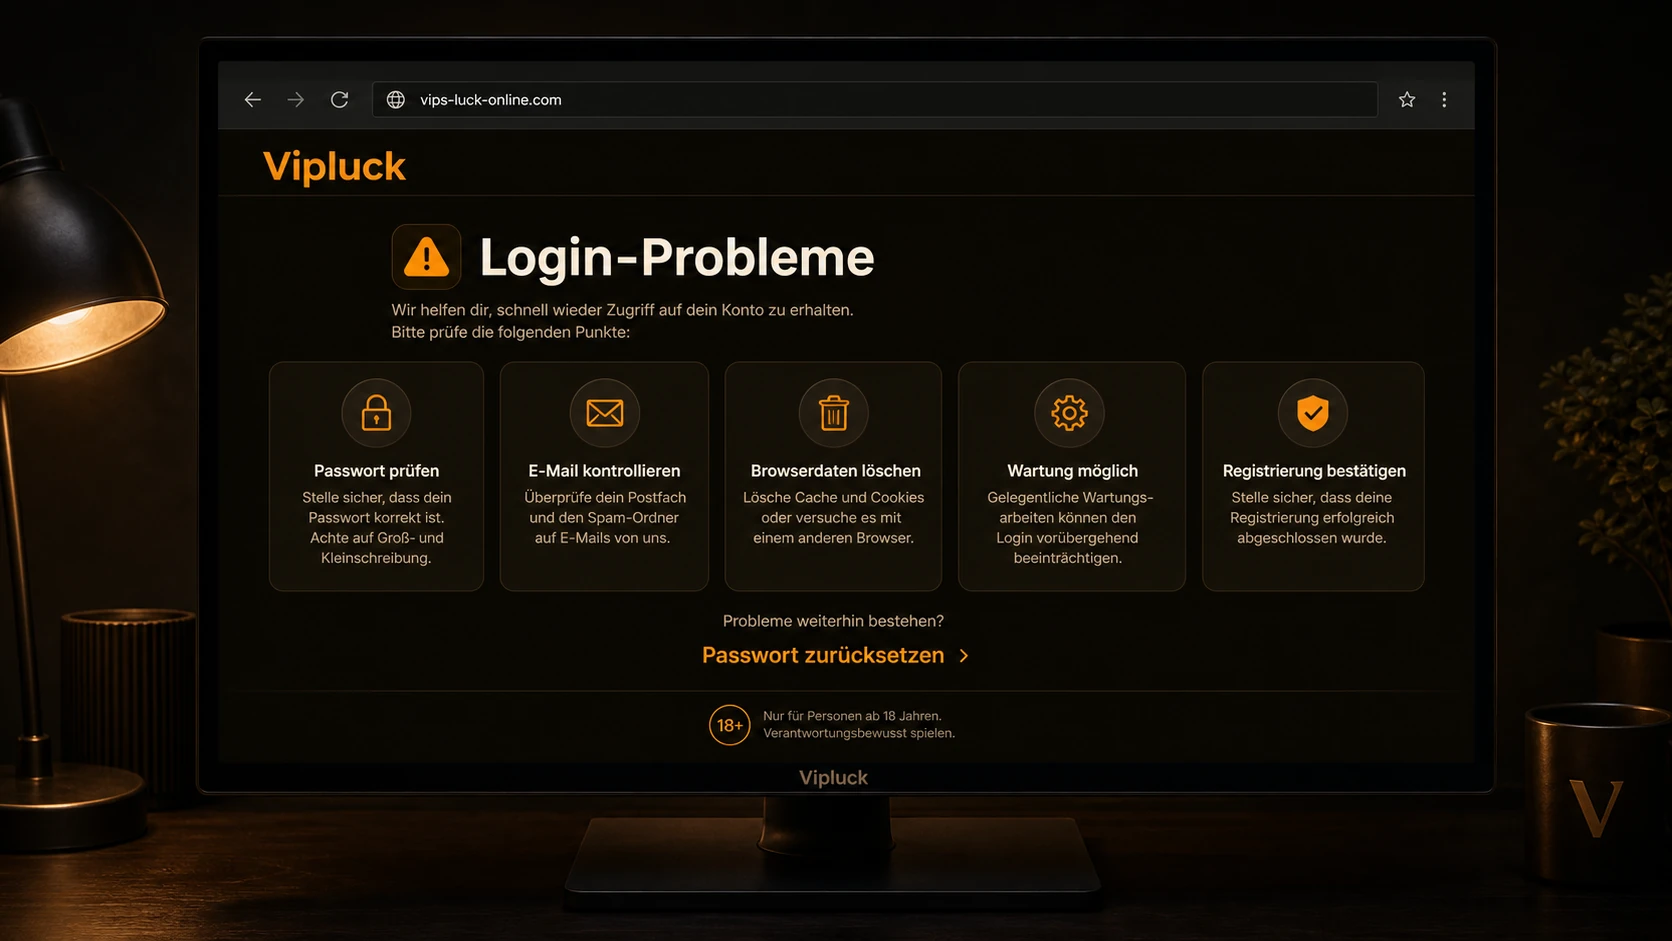1672x941 pixels.
Task: Select the Passwort prüfen heading
Action: pos(376,471)
